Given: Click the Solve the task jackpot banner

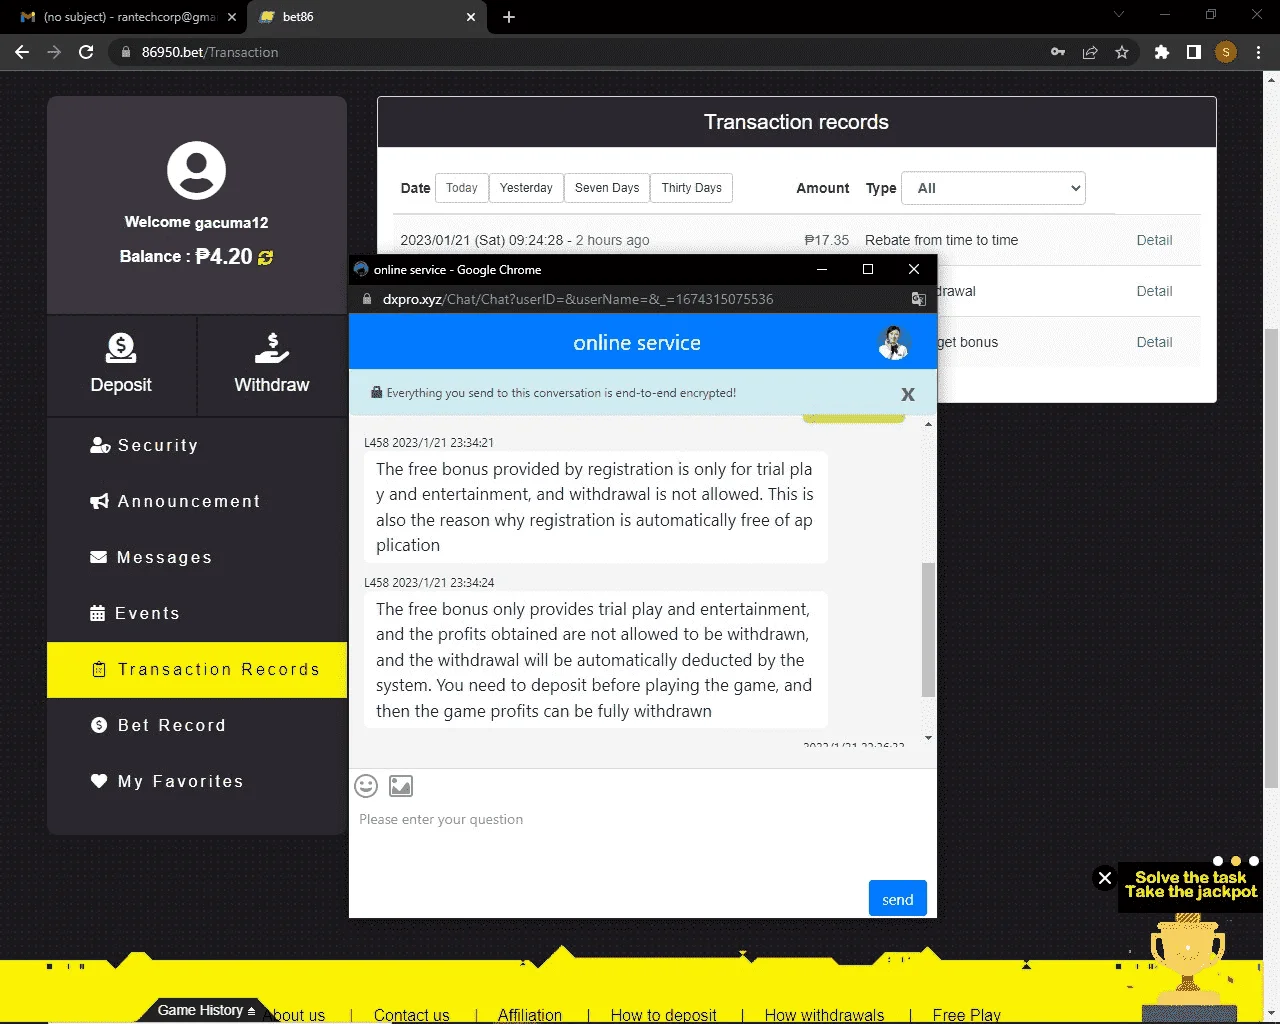Looking at the screenshot, I should pos(1191,885).
